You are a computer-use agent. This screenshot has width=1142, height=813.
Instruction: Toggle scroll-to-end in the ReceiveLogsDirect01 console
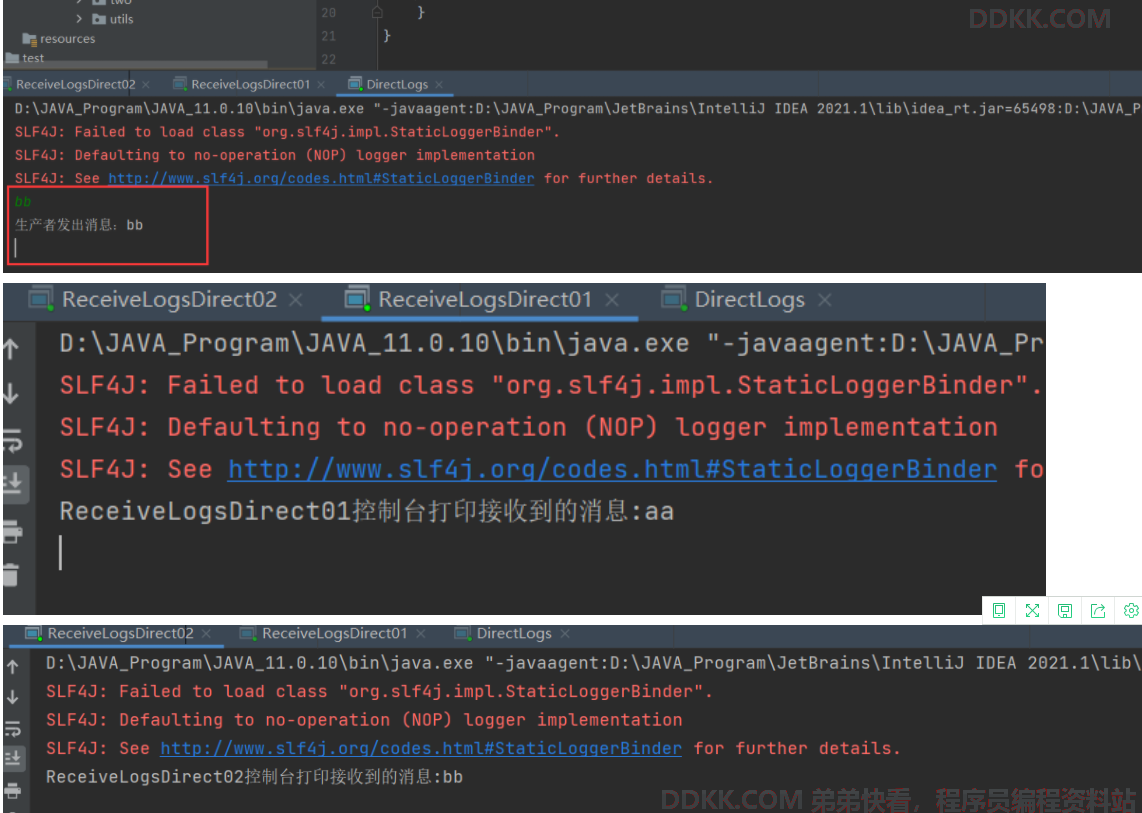click(x=13, y=483)
